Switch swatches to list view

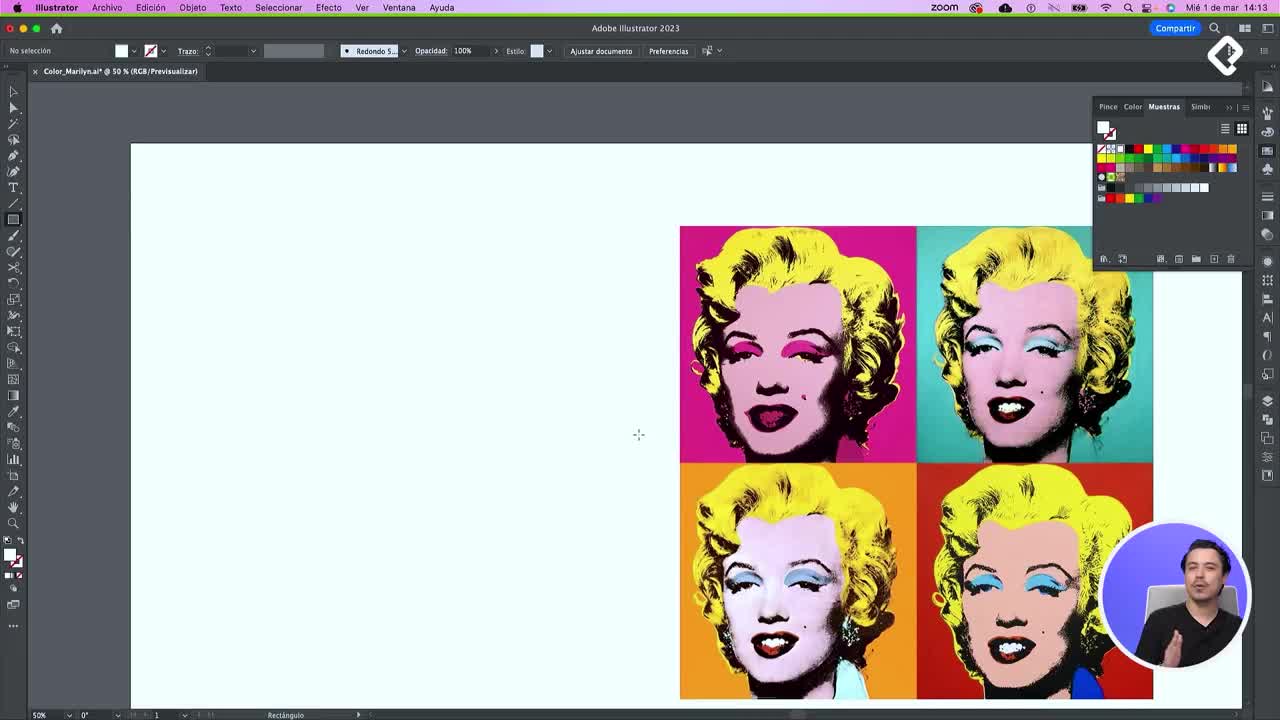1225,129
